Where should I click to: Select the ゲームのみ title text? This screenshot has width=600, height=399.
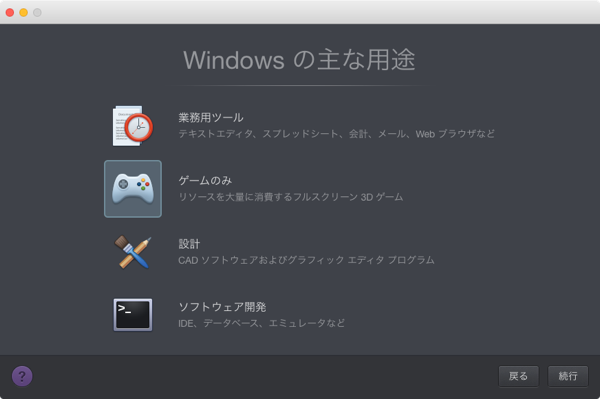tap(205, 181)
